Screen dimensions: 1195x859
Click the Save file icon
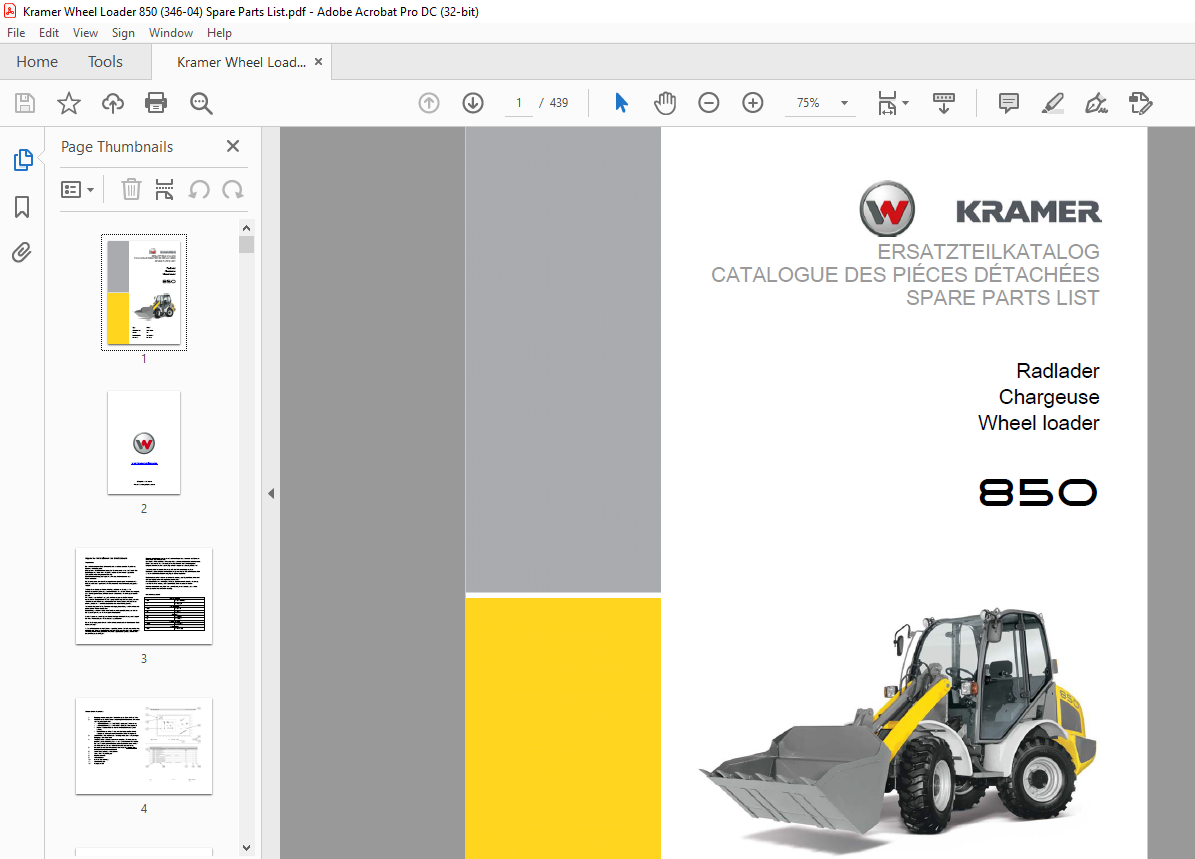click(25, 103)
